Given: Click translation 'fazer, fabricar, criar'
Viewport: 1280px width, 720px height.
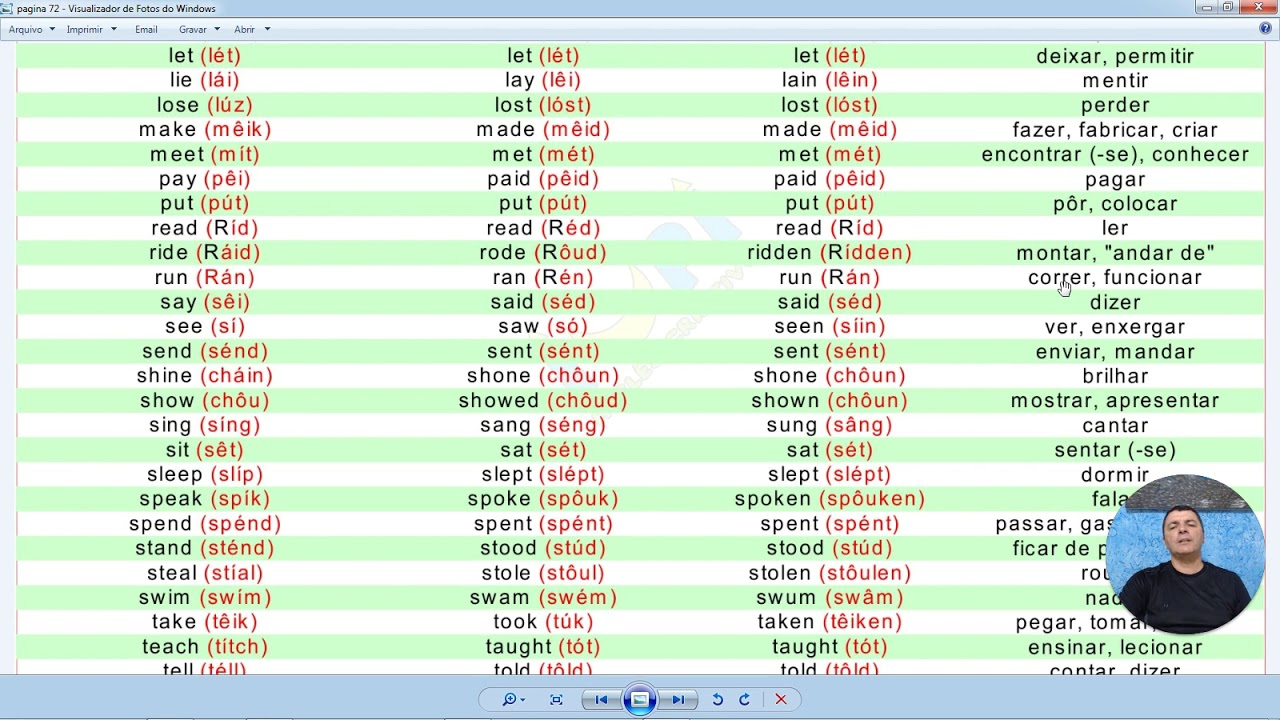Looking at the screenshot, I should 1115,130.
